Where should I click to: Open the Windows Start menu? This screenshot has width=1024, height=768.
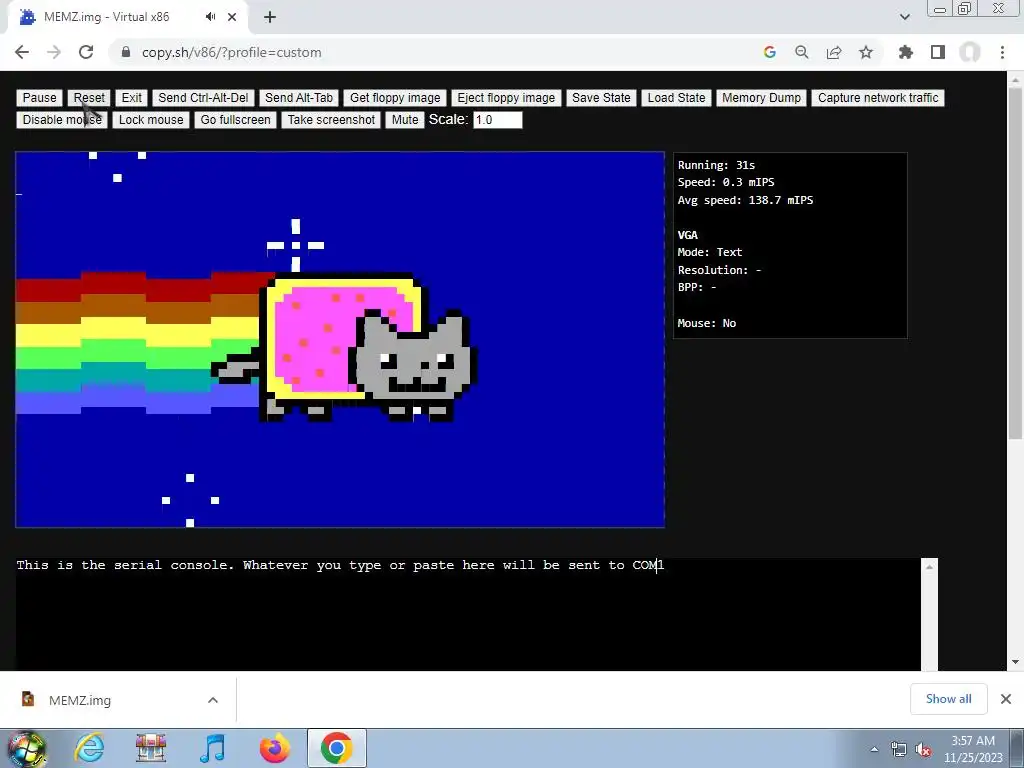[26, 748]
